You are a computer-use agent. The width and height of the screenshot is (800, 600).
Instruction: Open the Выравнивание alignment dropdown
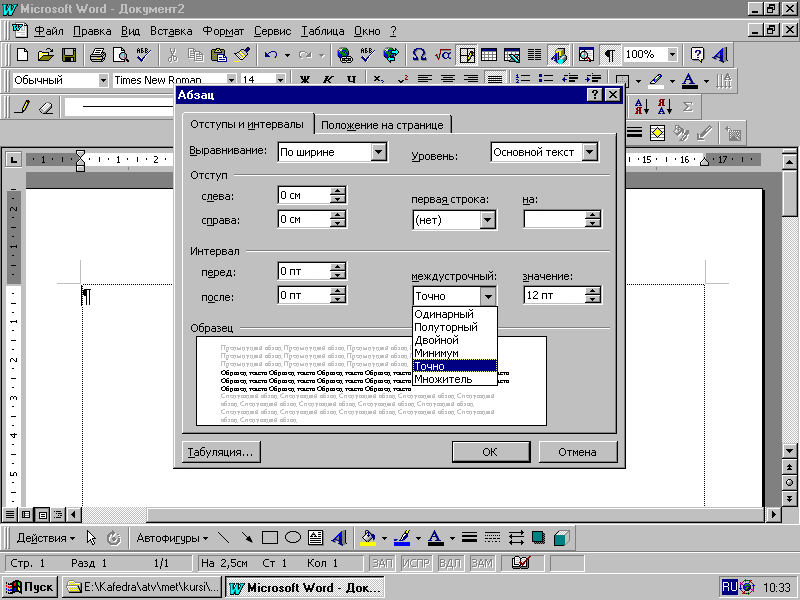[379, 152]
